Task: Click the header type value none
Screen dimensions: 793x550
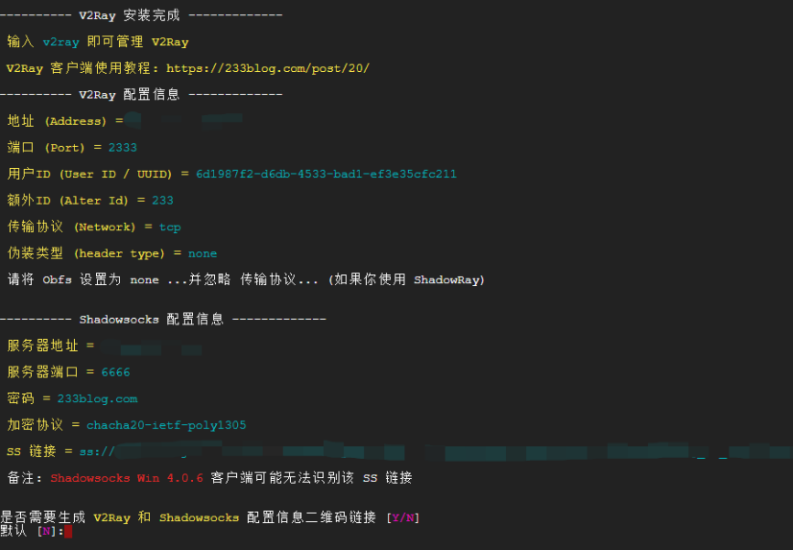Action: tap(202, 253)
